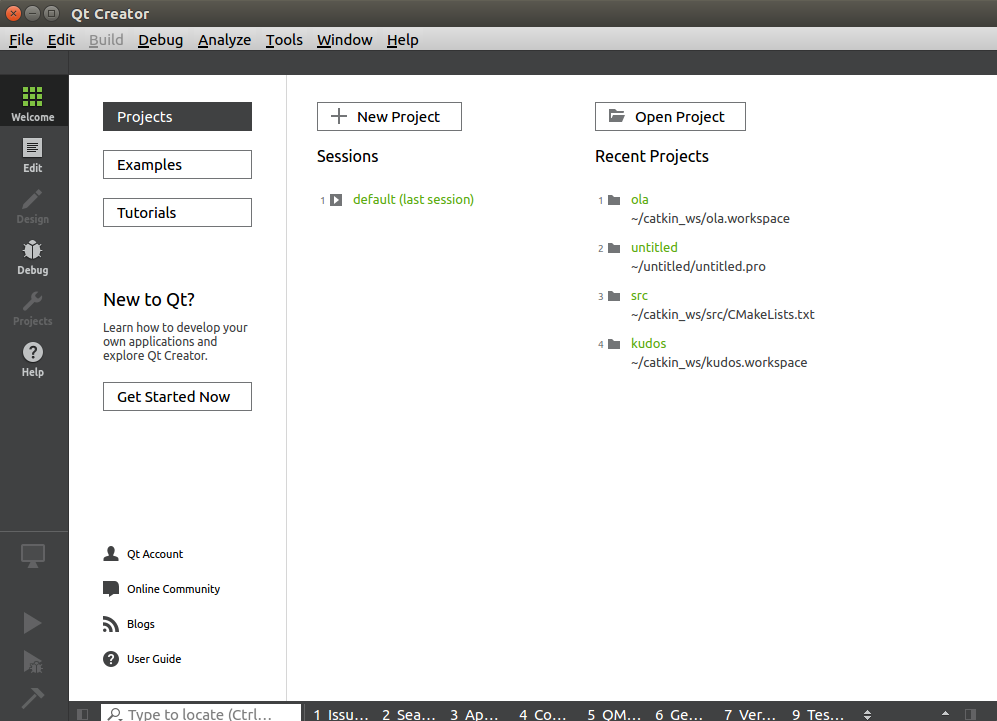This screenshot has width=997, height=721.
Task: Open the 9 Test Results pane
Action: point(818,714)
